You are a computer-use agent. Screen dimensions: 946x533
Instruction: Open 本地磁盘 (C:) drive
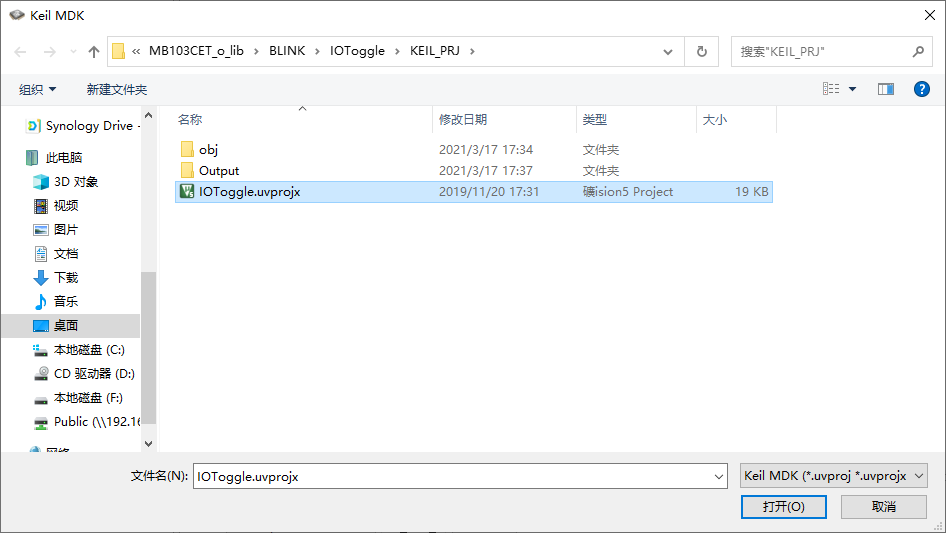(79, 349)
